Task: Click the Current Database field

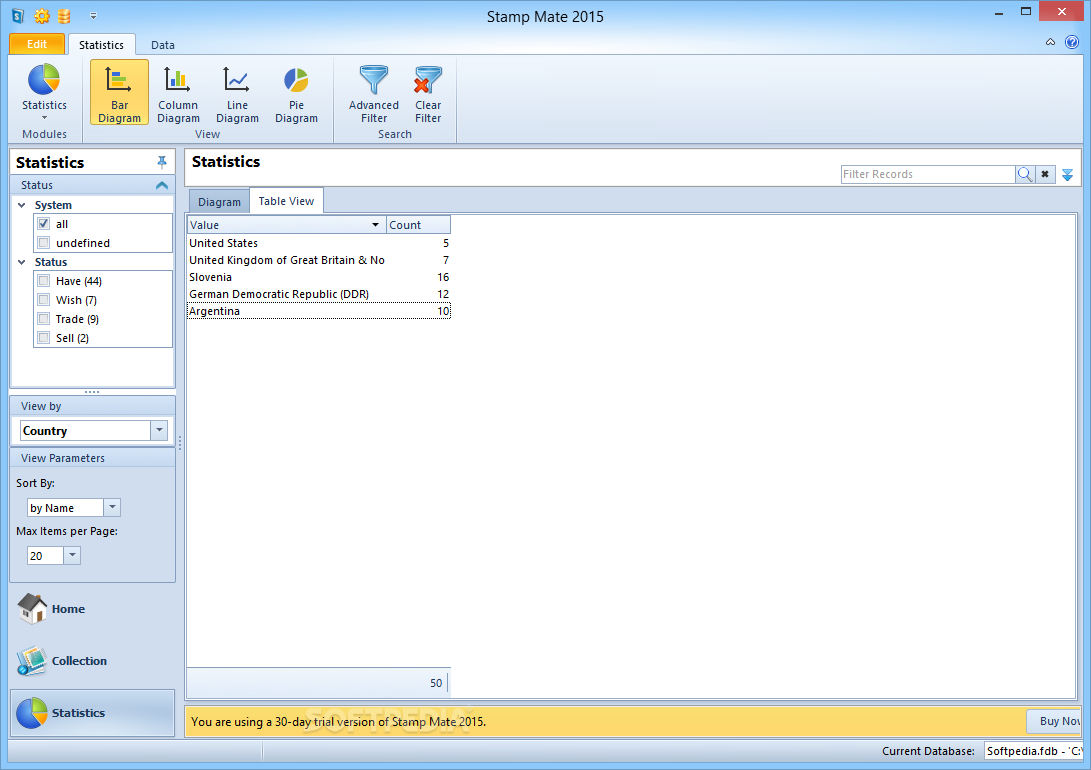Action: [x=1033, y=751]
